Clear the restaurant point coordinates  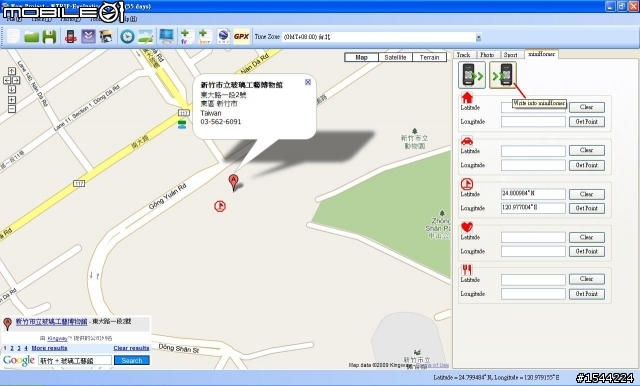pos(587,280)
